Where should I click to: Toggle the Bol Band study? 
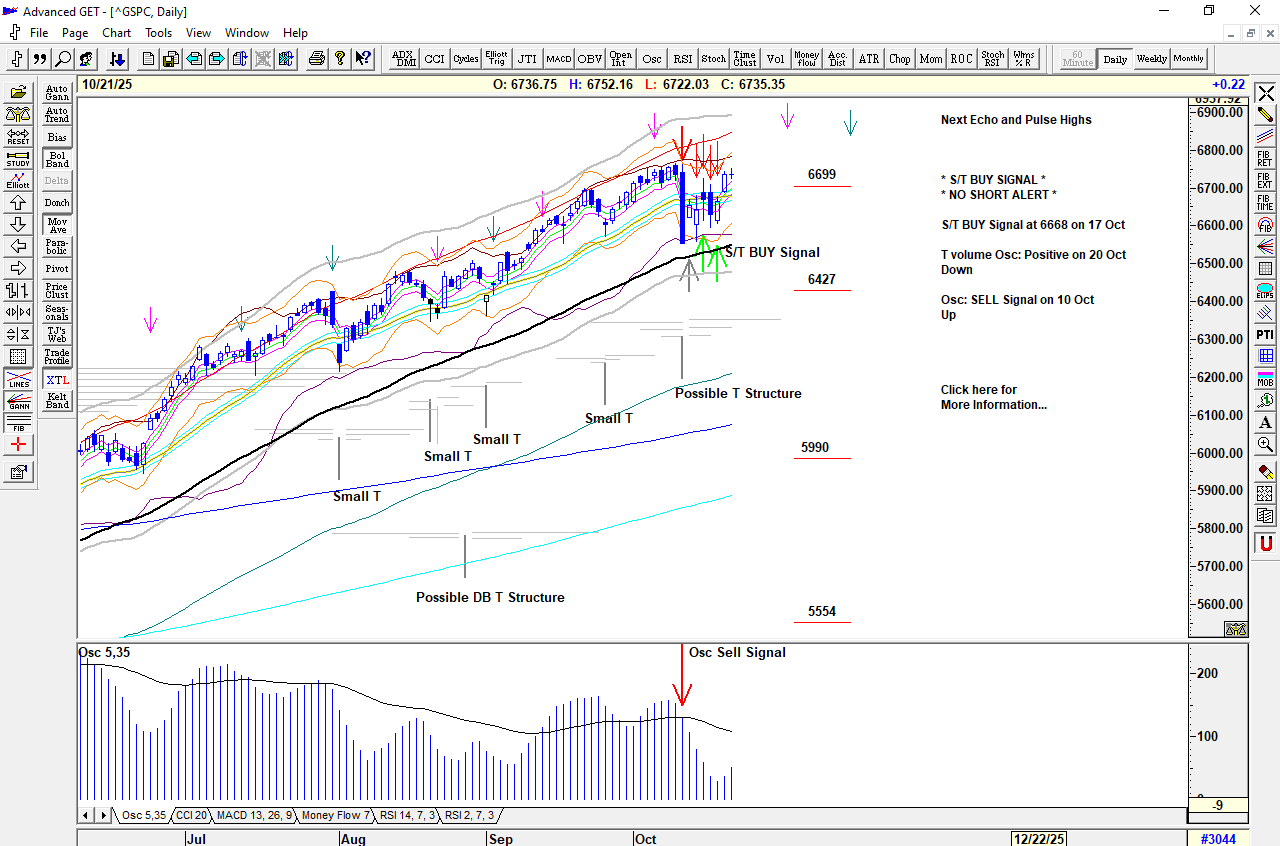click(x=57, y=159)
